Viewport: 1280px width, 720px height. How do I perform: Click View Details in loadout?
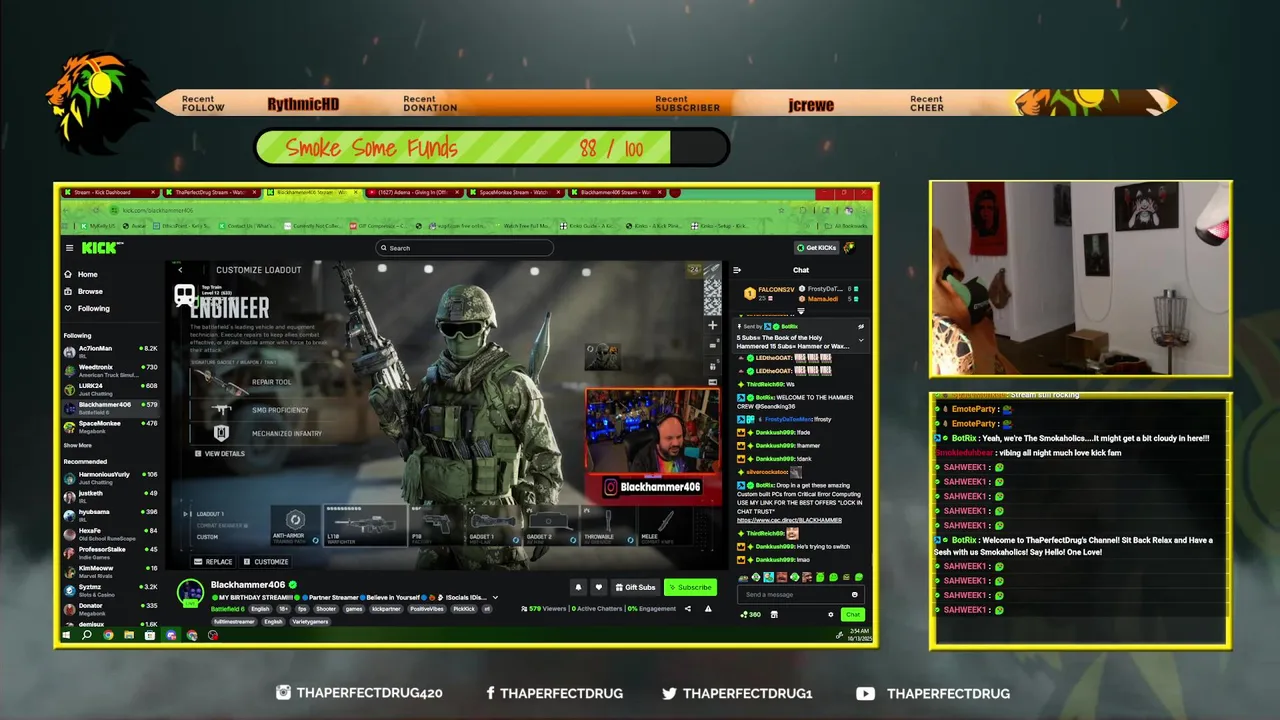click(220, 454)
